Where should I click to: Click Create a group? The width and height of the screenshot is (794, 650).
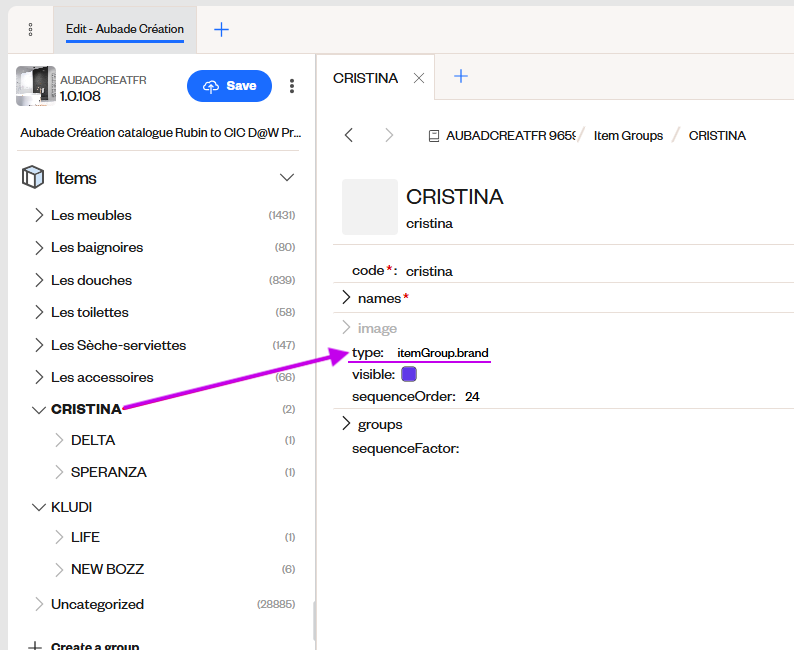click(x=95, y=646)
